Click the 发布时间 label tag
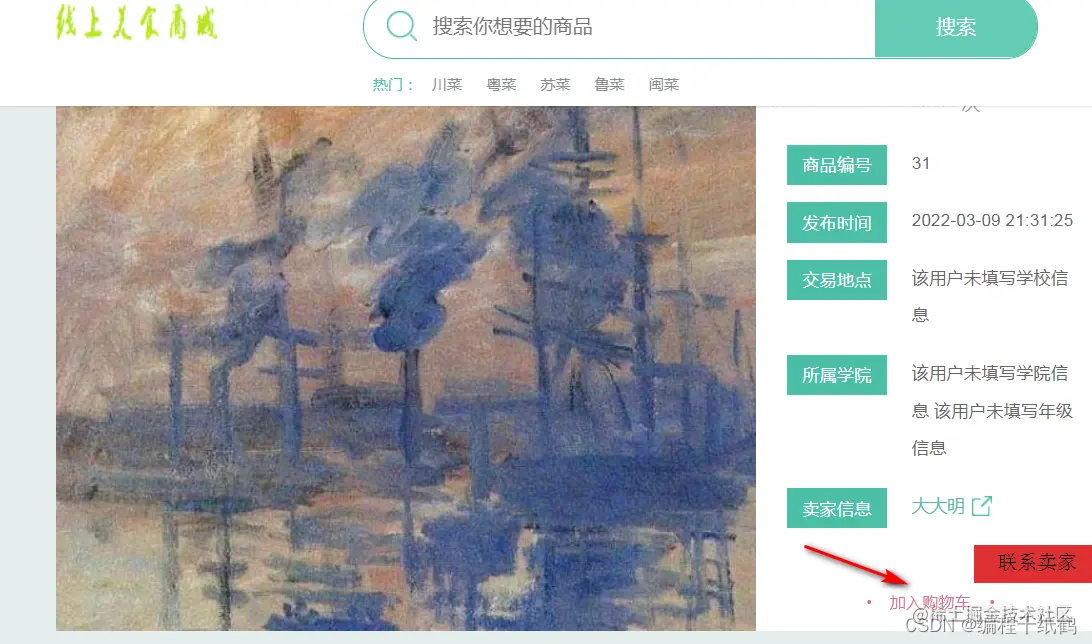This screenshot has width=1092, height=644. click(836, 223)
